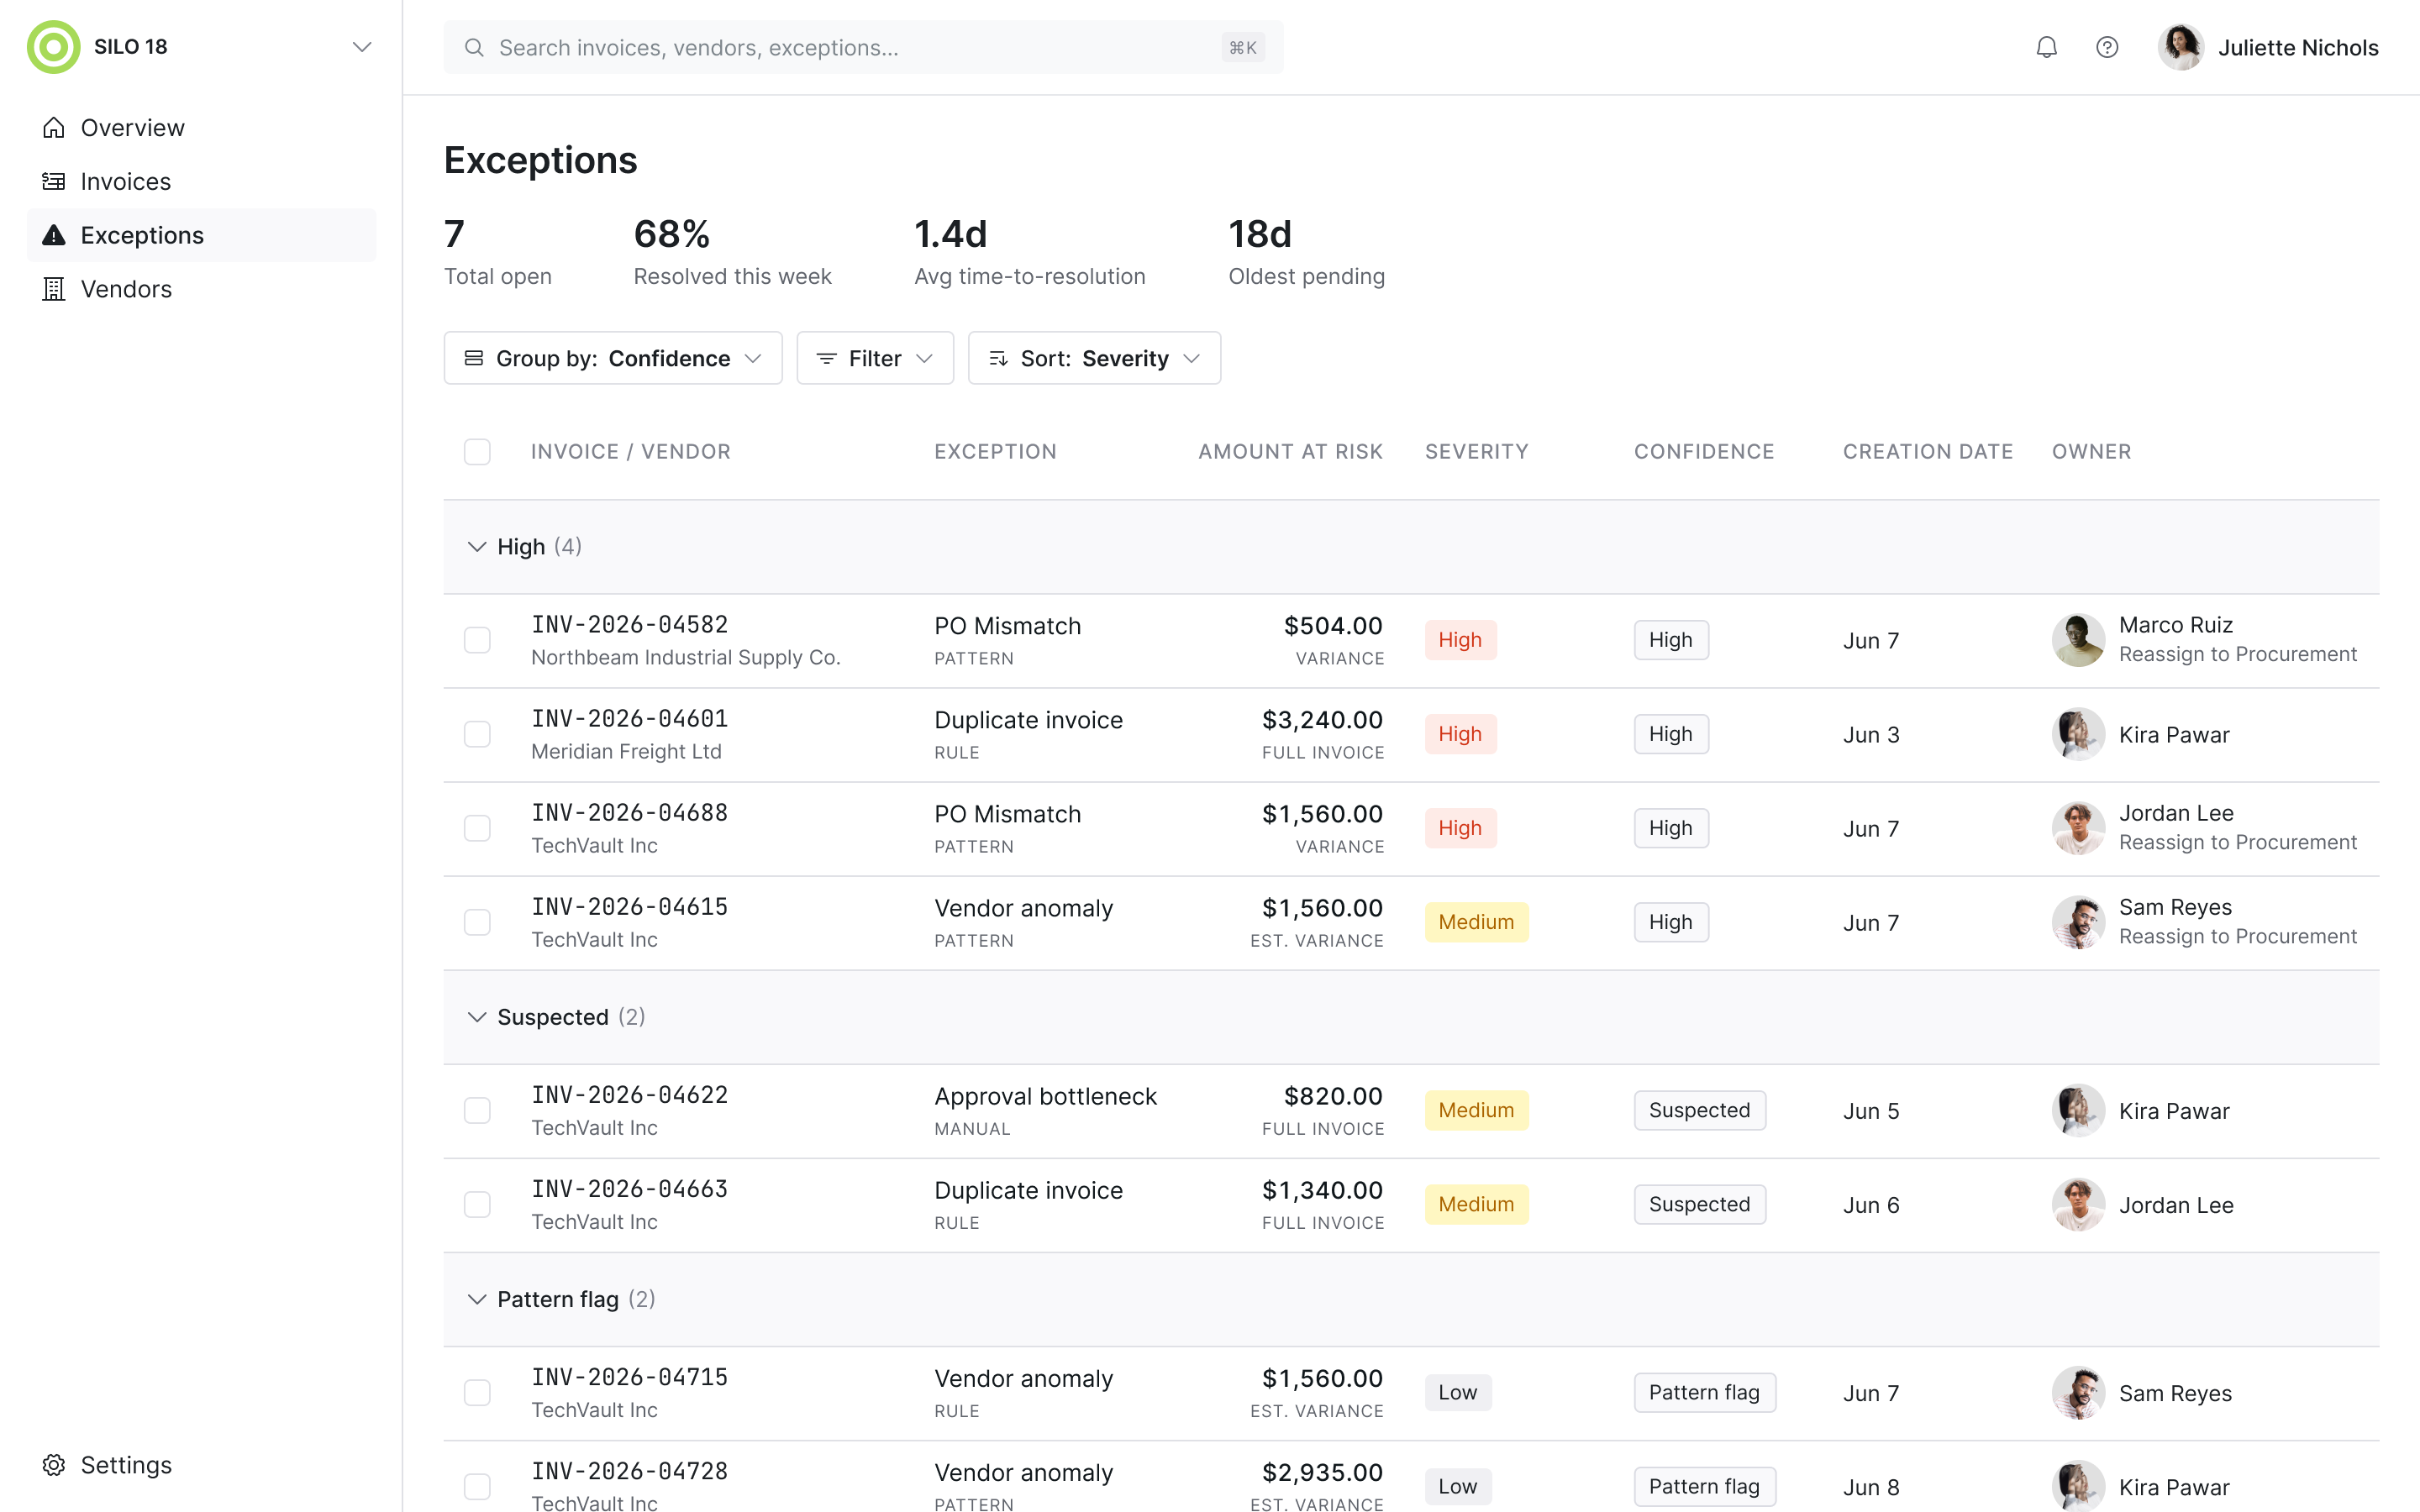This screenshot has width=2420, height=1512.
Task: Open the Sort by Severity dropdown
Action: 1094,358
